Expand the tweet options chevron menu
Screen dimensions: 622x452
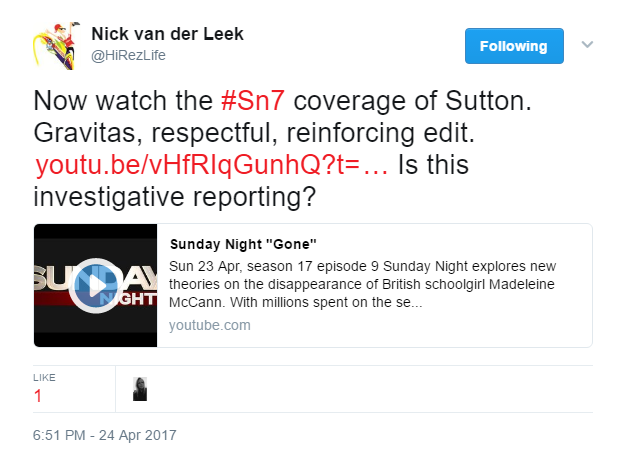coord(587,44)
